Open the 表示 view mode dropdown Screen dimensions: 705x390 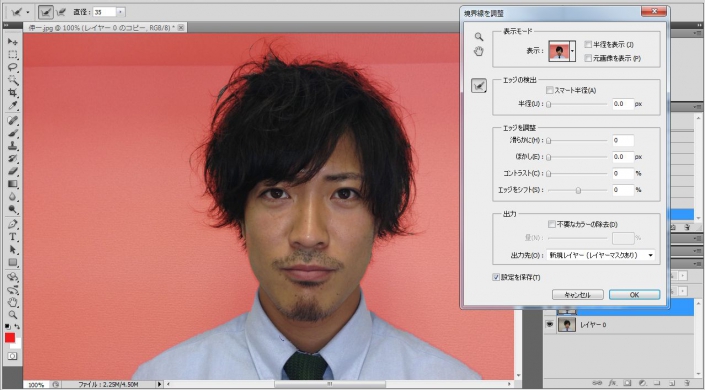click(572, 51)
